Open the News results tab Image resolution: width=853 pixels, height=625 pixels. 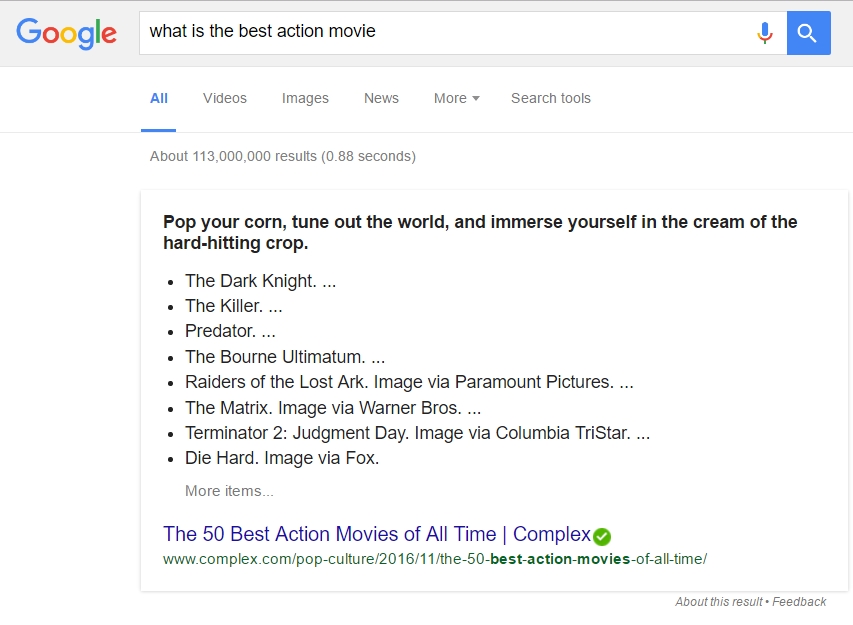[381, 98]
